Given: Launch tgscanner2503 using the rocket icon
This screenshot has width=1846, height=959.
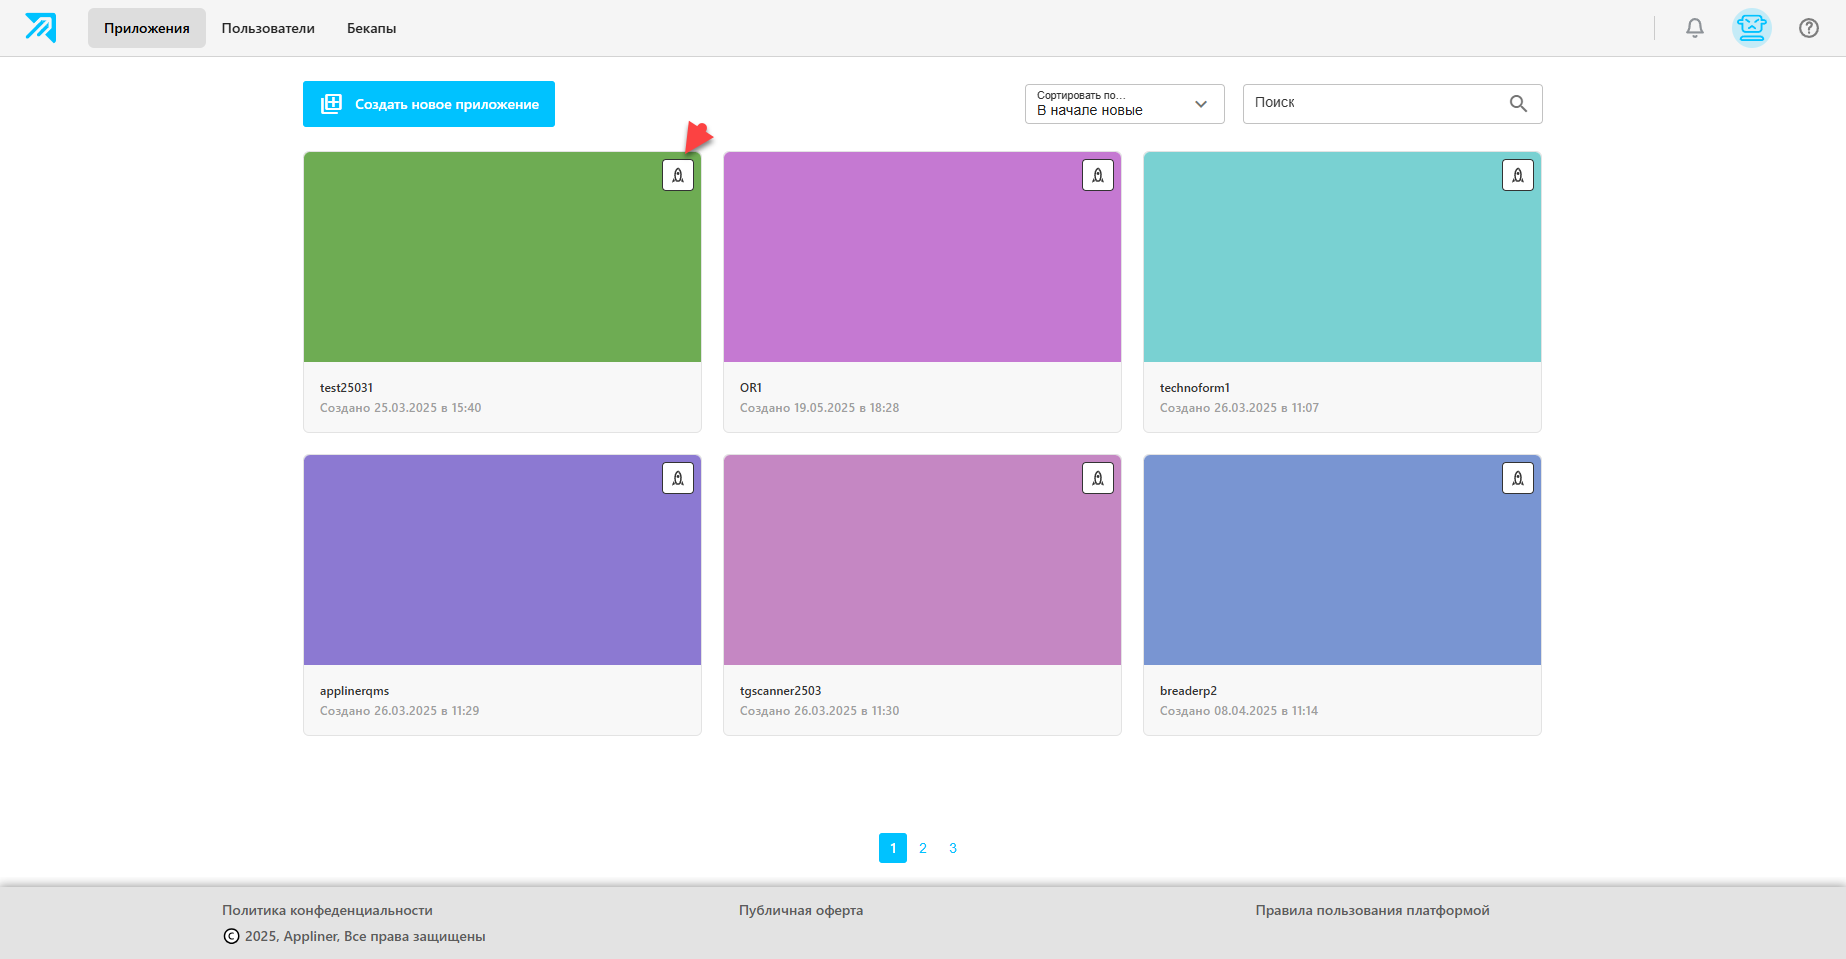Looking at the screenshot, I should coord(1098,478).
